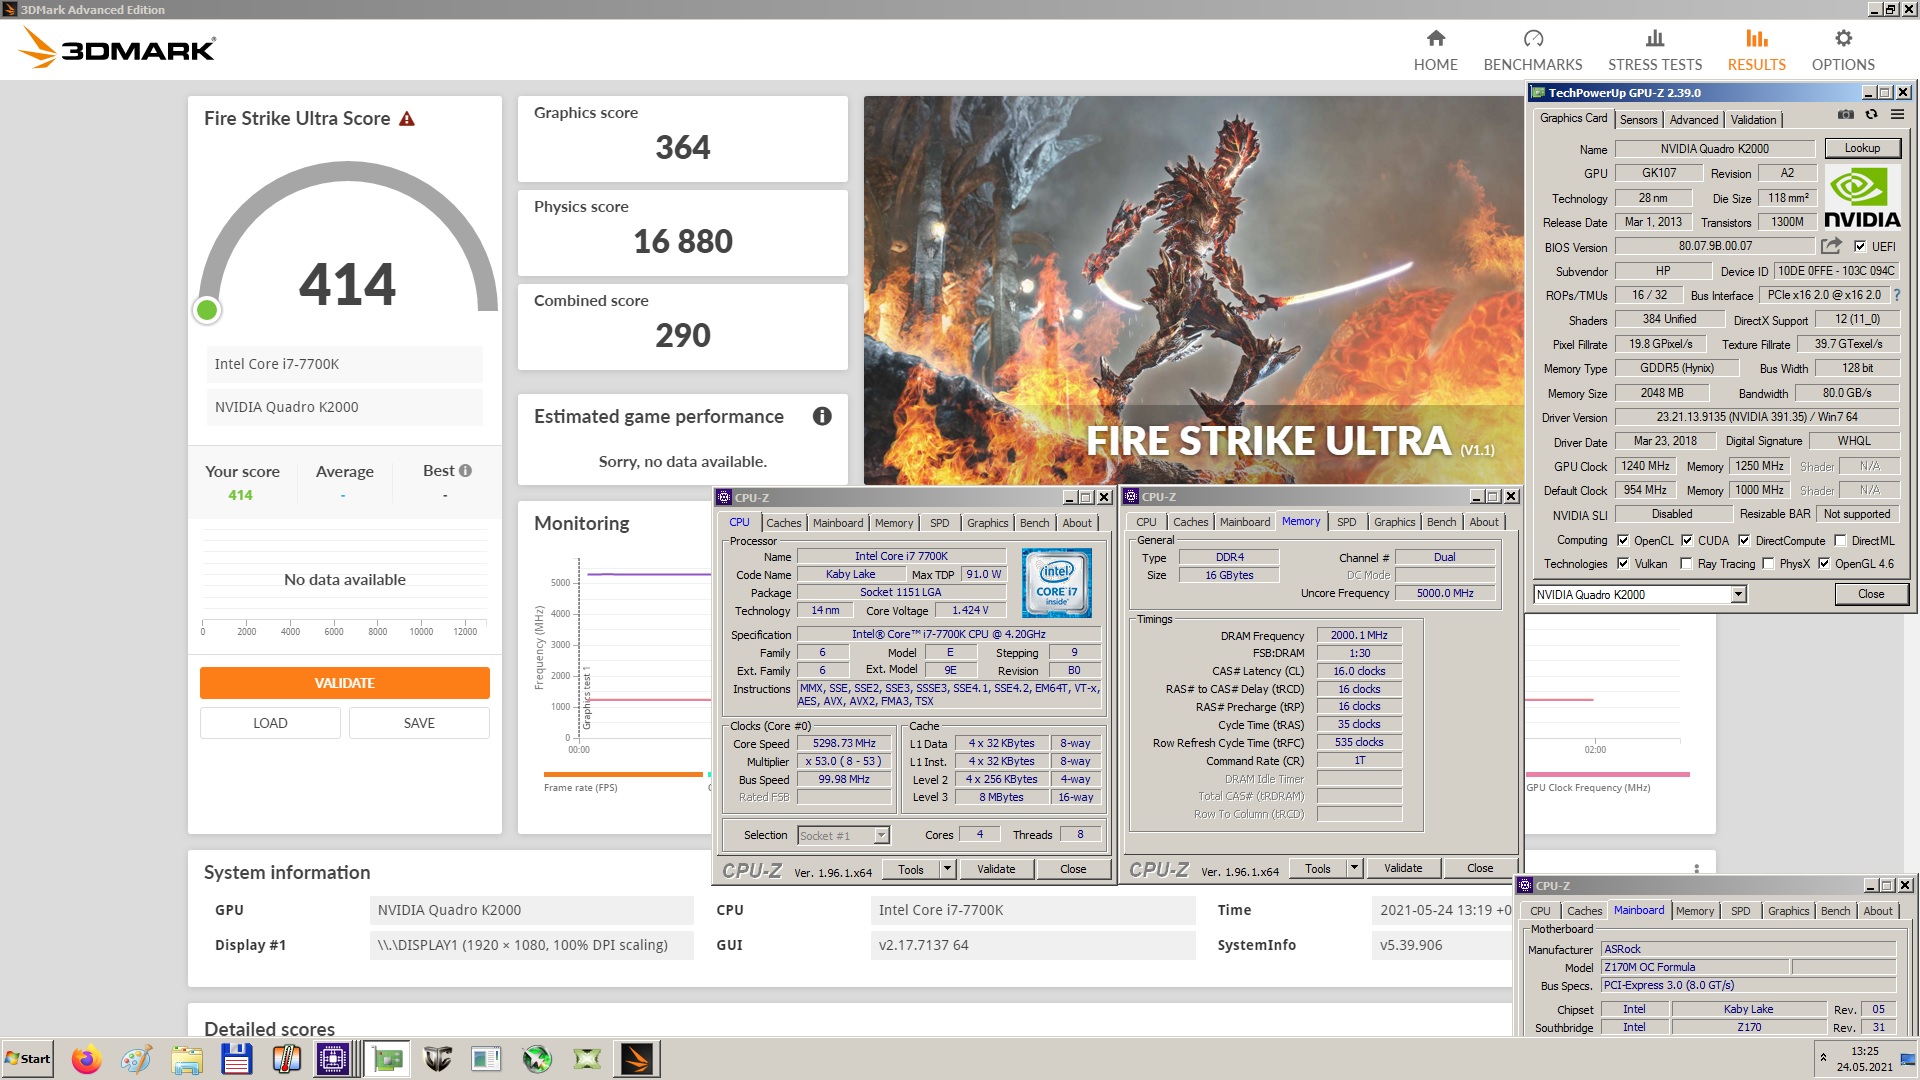Click Validate in CPU-Z Memory window

(x=1402, y=868)
